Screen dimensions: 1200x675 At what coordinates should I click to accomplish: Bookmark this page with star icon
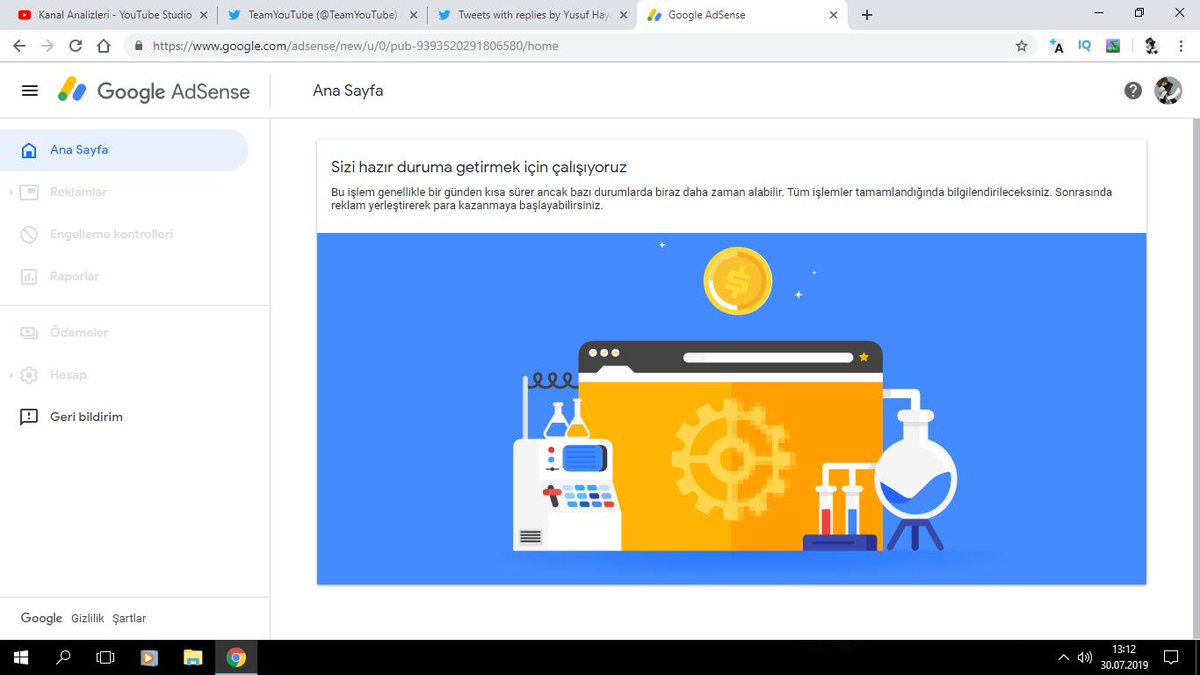coord(1021,46)
